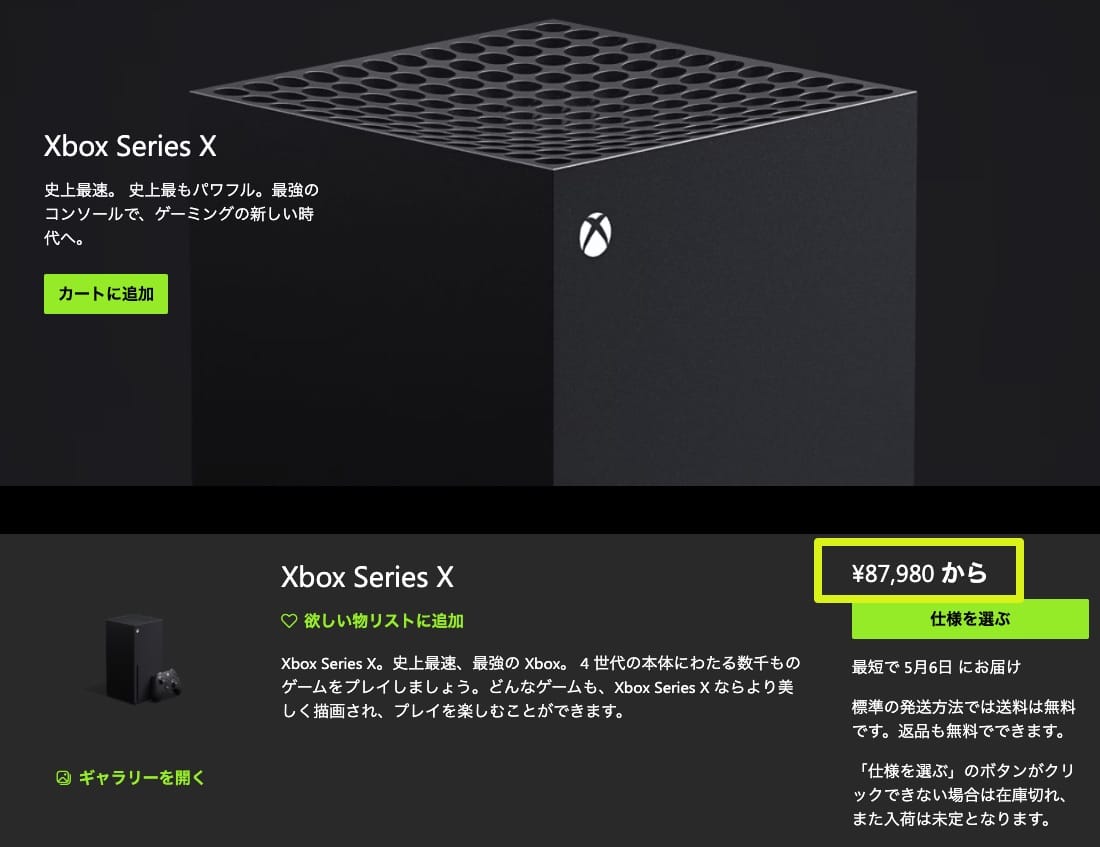Click the heart icon beside wishlist link
The image size is (1100, 847).
[289, 620]
